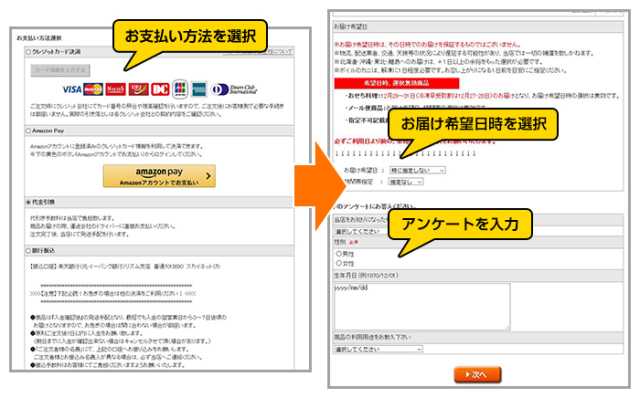Image resolution: width=640 pixels, height=398 pixels.
Task: Select the クレジットカード決済 radio button
Action: [28, 52]
